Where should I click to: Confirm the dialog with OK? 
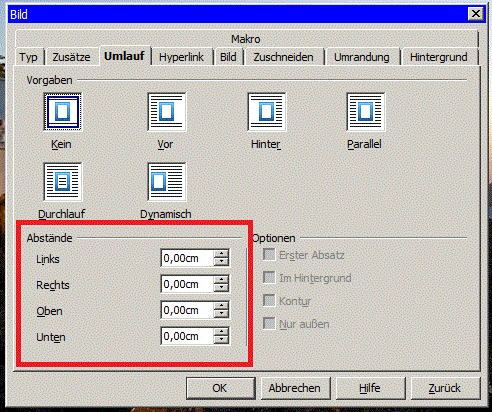221,388
